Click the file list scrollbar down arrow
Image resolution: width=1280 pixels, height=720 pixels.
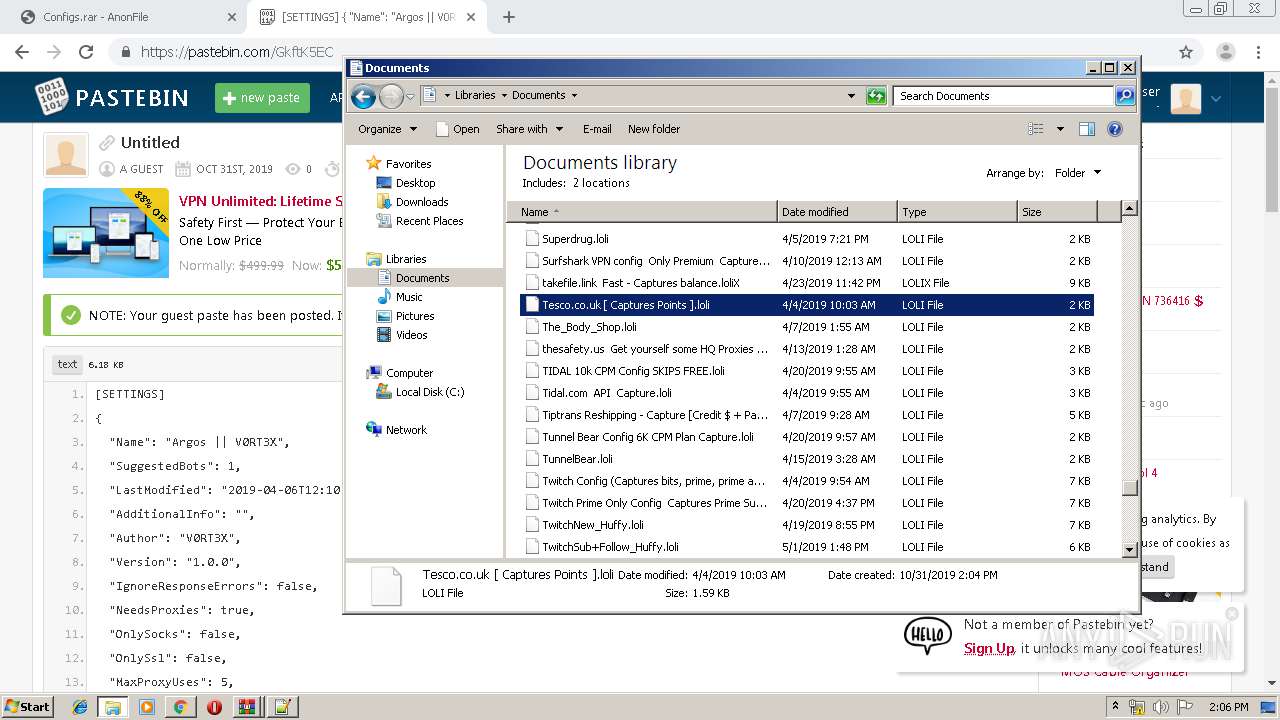(x=1129, y=549)
